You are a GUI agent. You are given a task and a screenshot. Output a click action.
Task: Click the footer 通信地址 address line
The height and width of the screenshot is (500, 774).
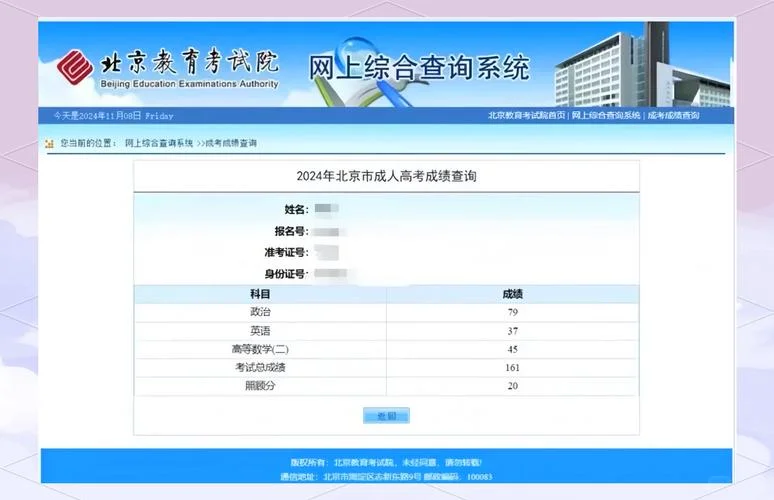[x=387, y=477]
